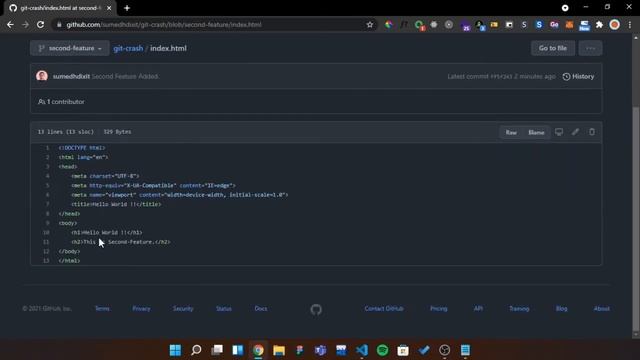The height and width of the screenshot is (360, 640).
Task: Open Visual Studio Code from taskbar
Action: (362, 350)
